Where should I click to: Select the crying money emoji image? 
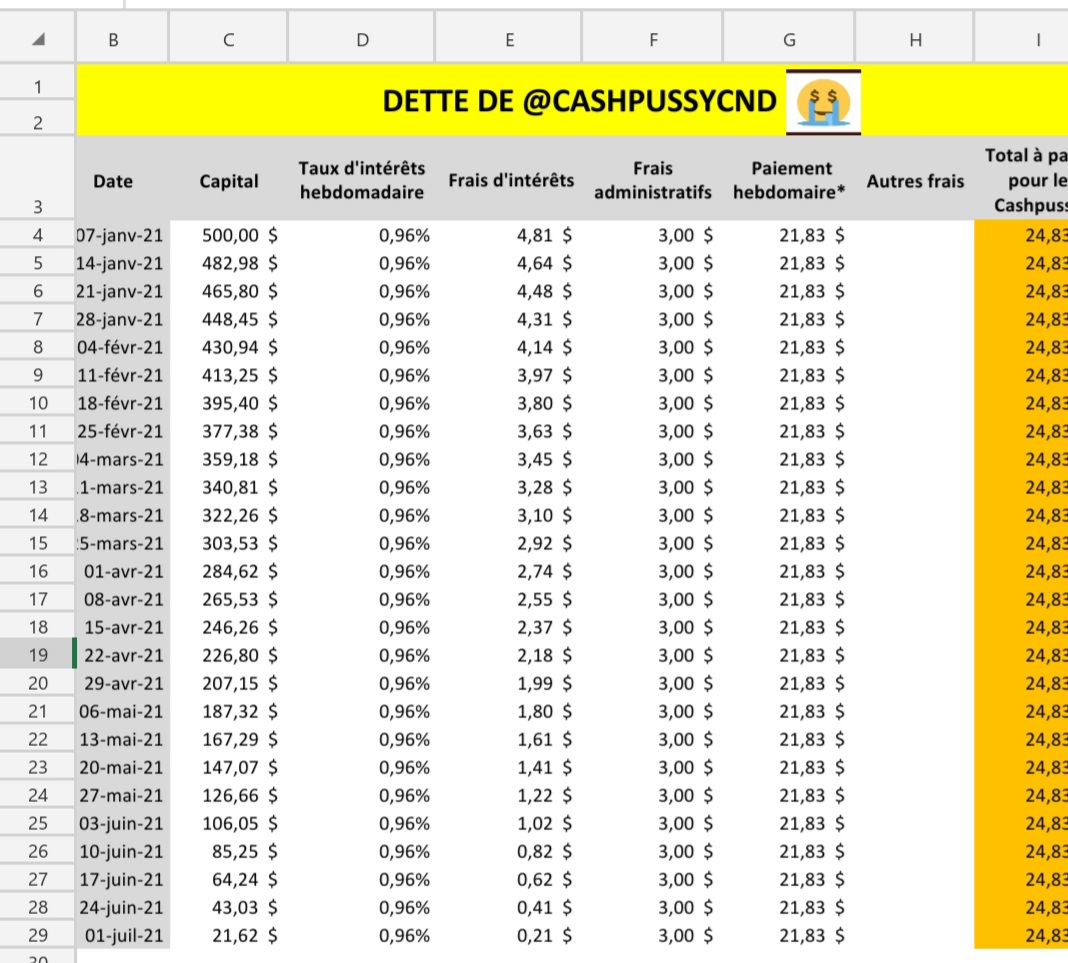pyautogui.click(x=823, y=102)
